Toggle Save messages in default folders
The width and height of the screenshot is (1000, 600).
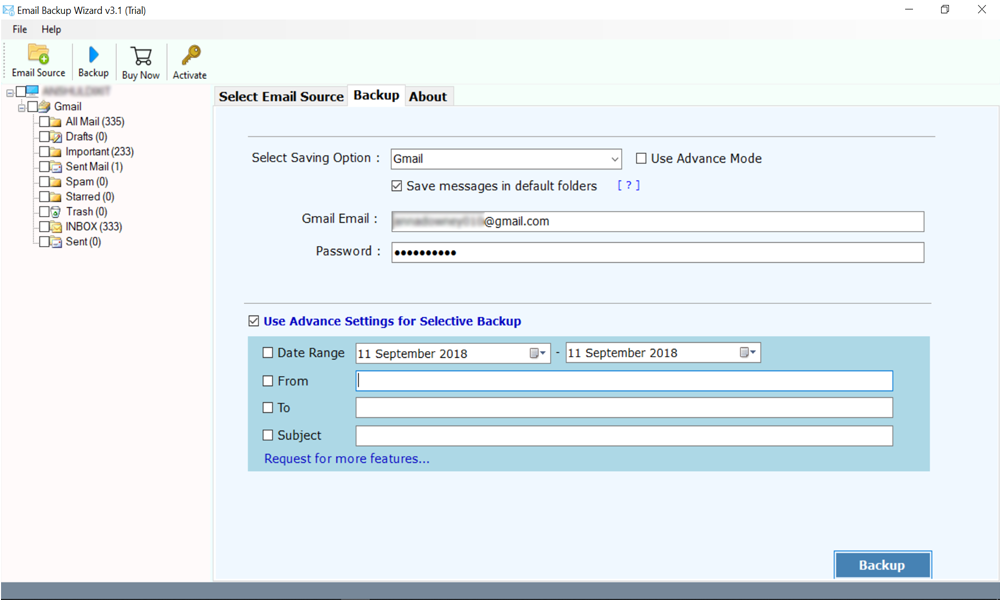(x=397, y=186)
